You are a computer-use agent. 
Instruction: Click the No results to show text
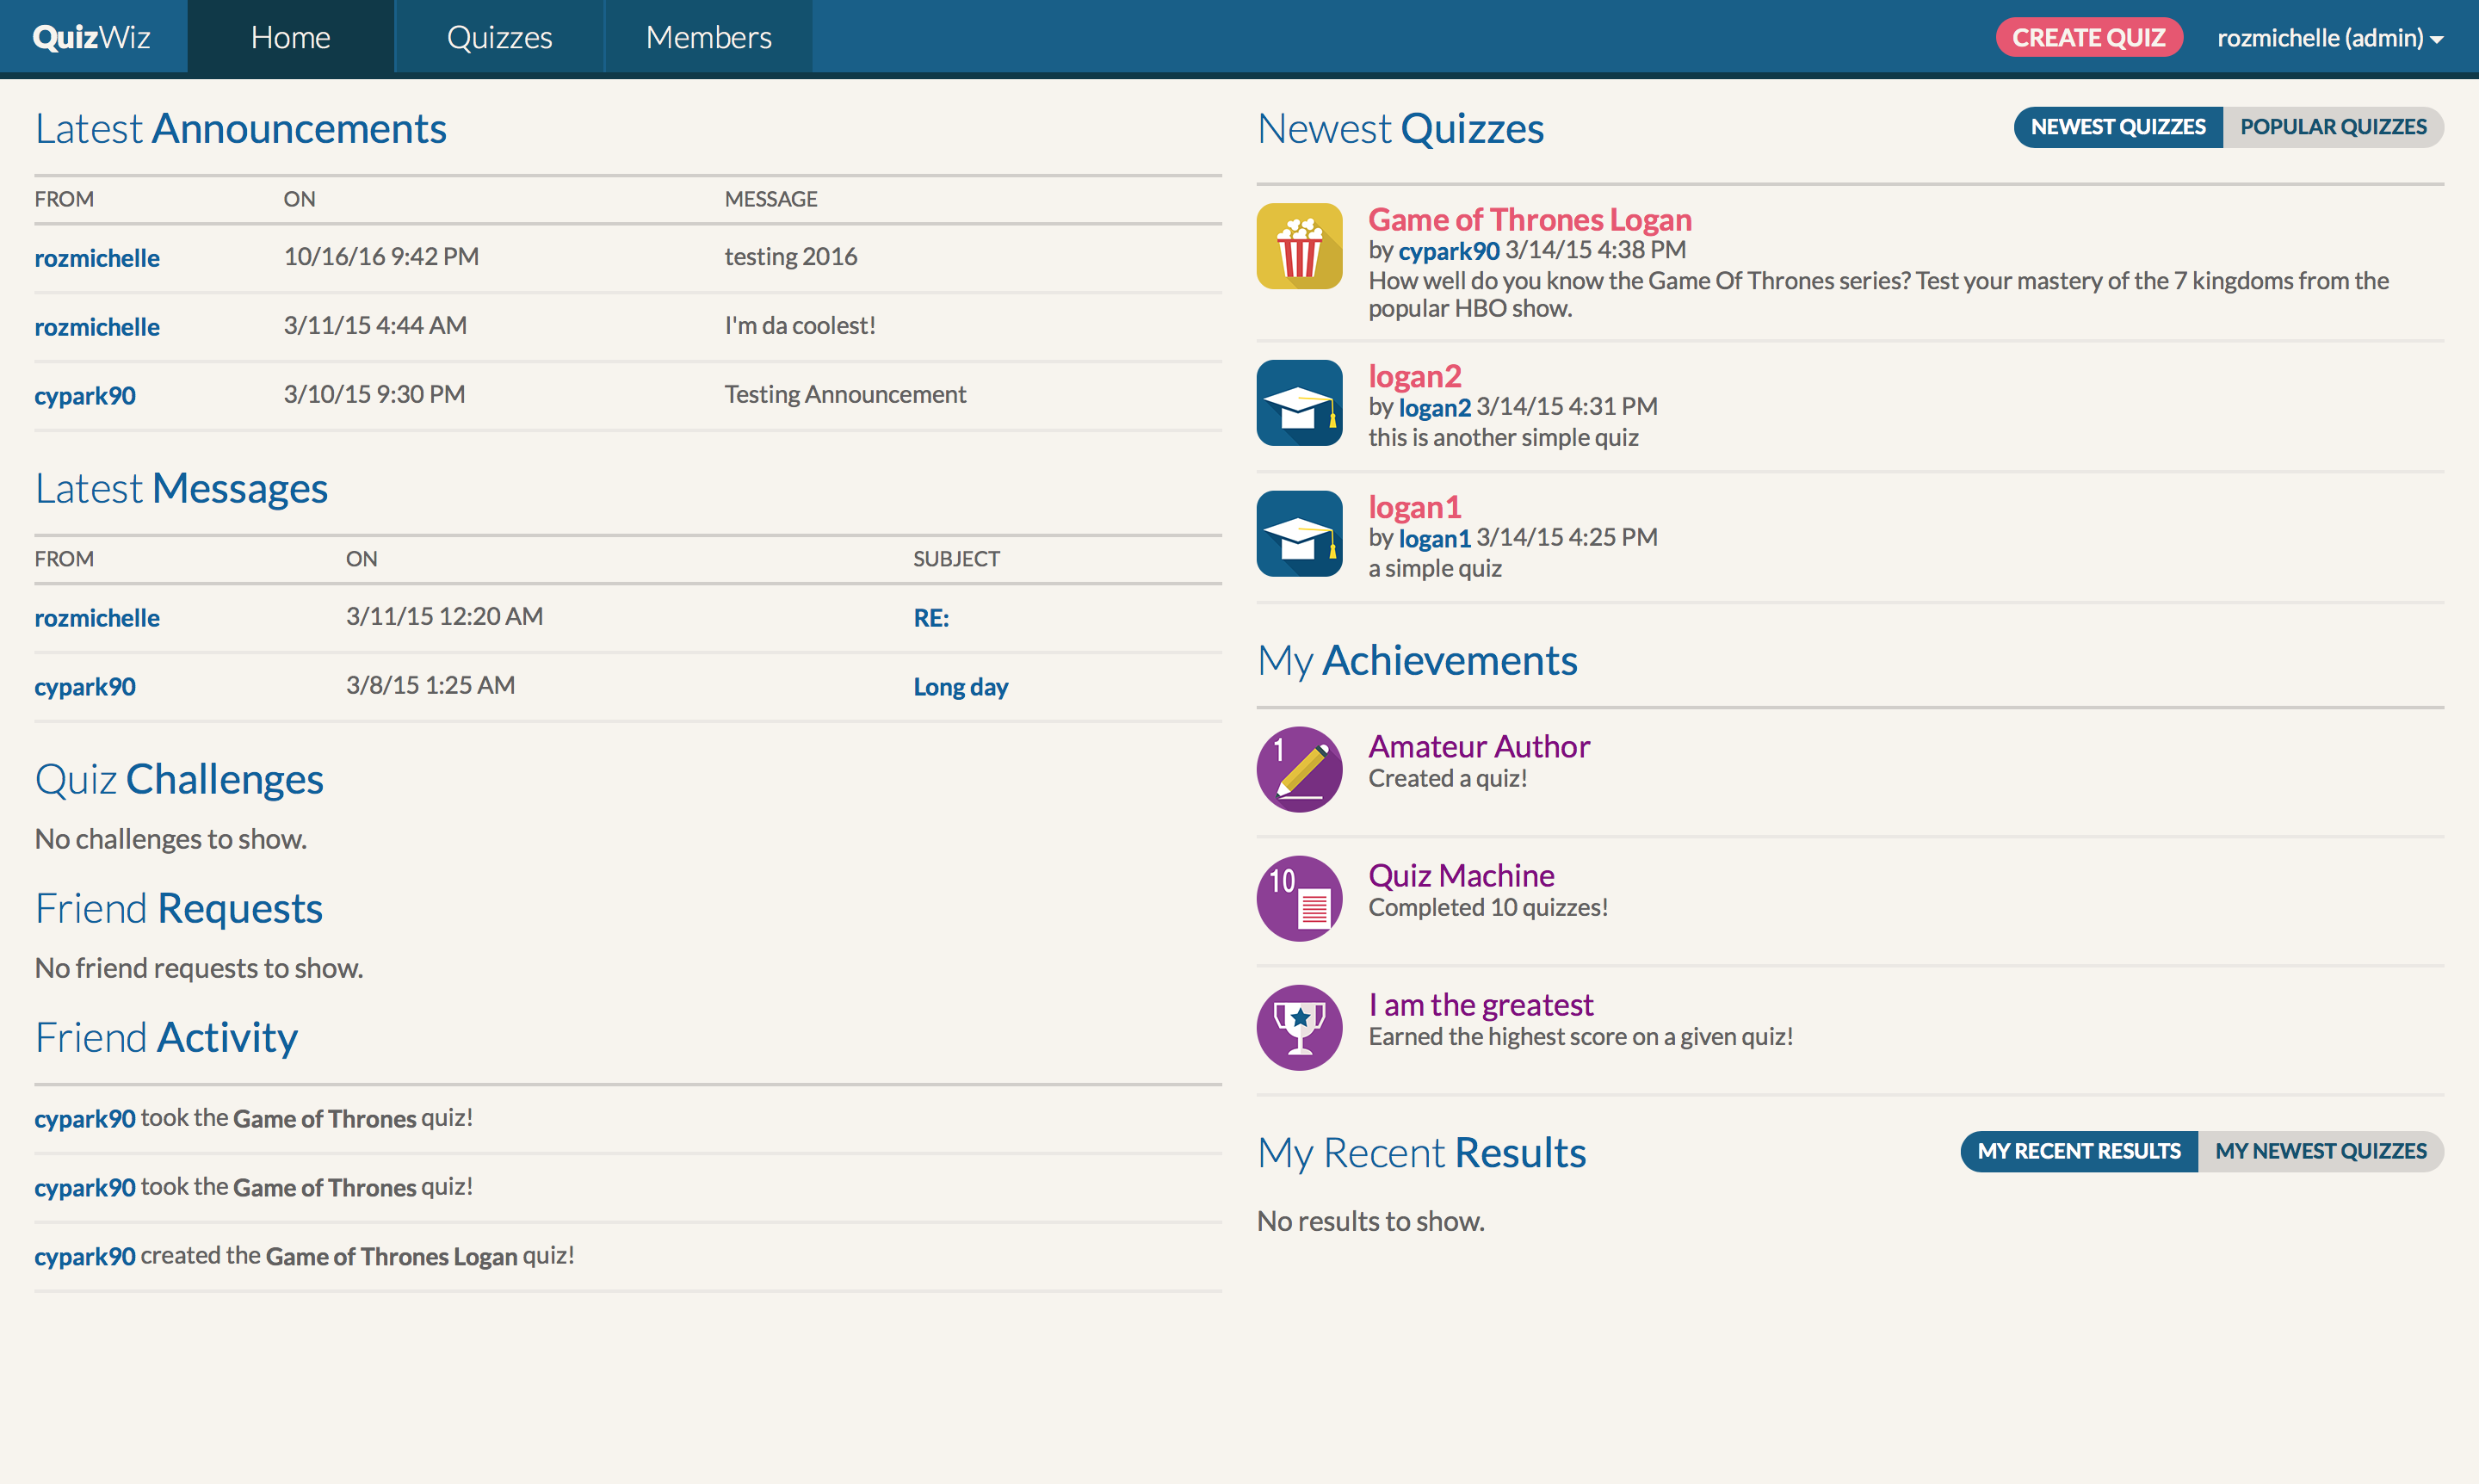[x=1370, y=1222]
